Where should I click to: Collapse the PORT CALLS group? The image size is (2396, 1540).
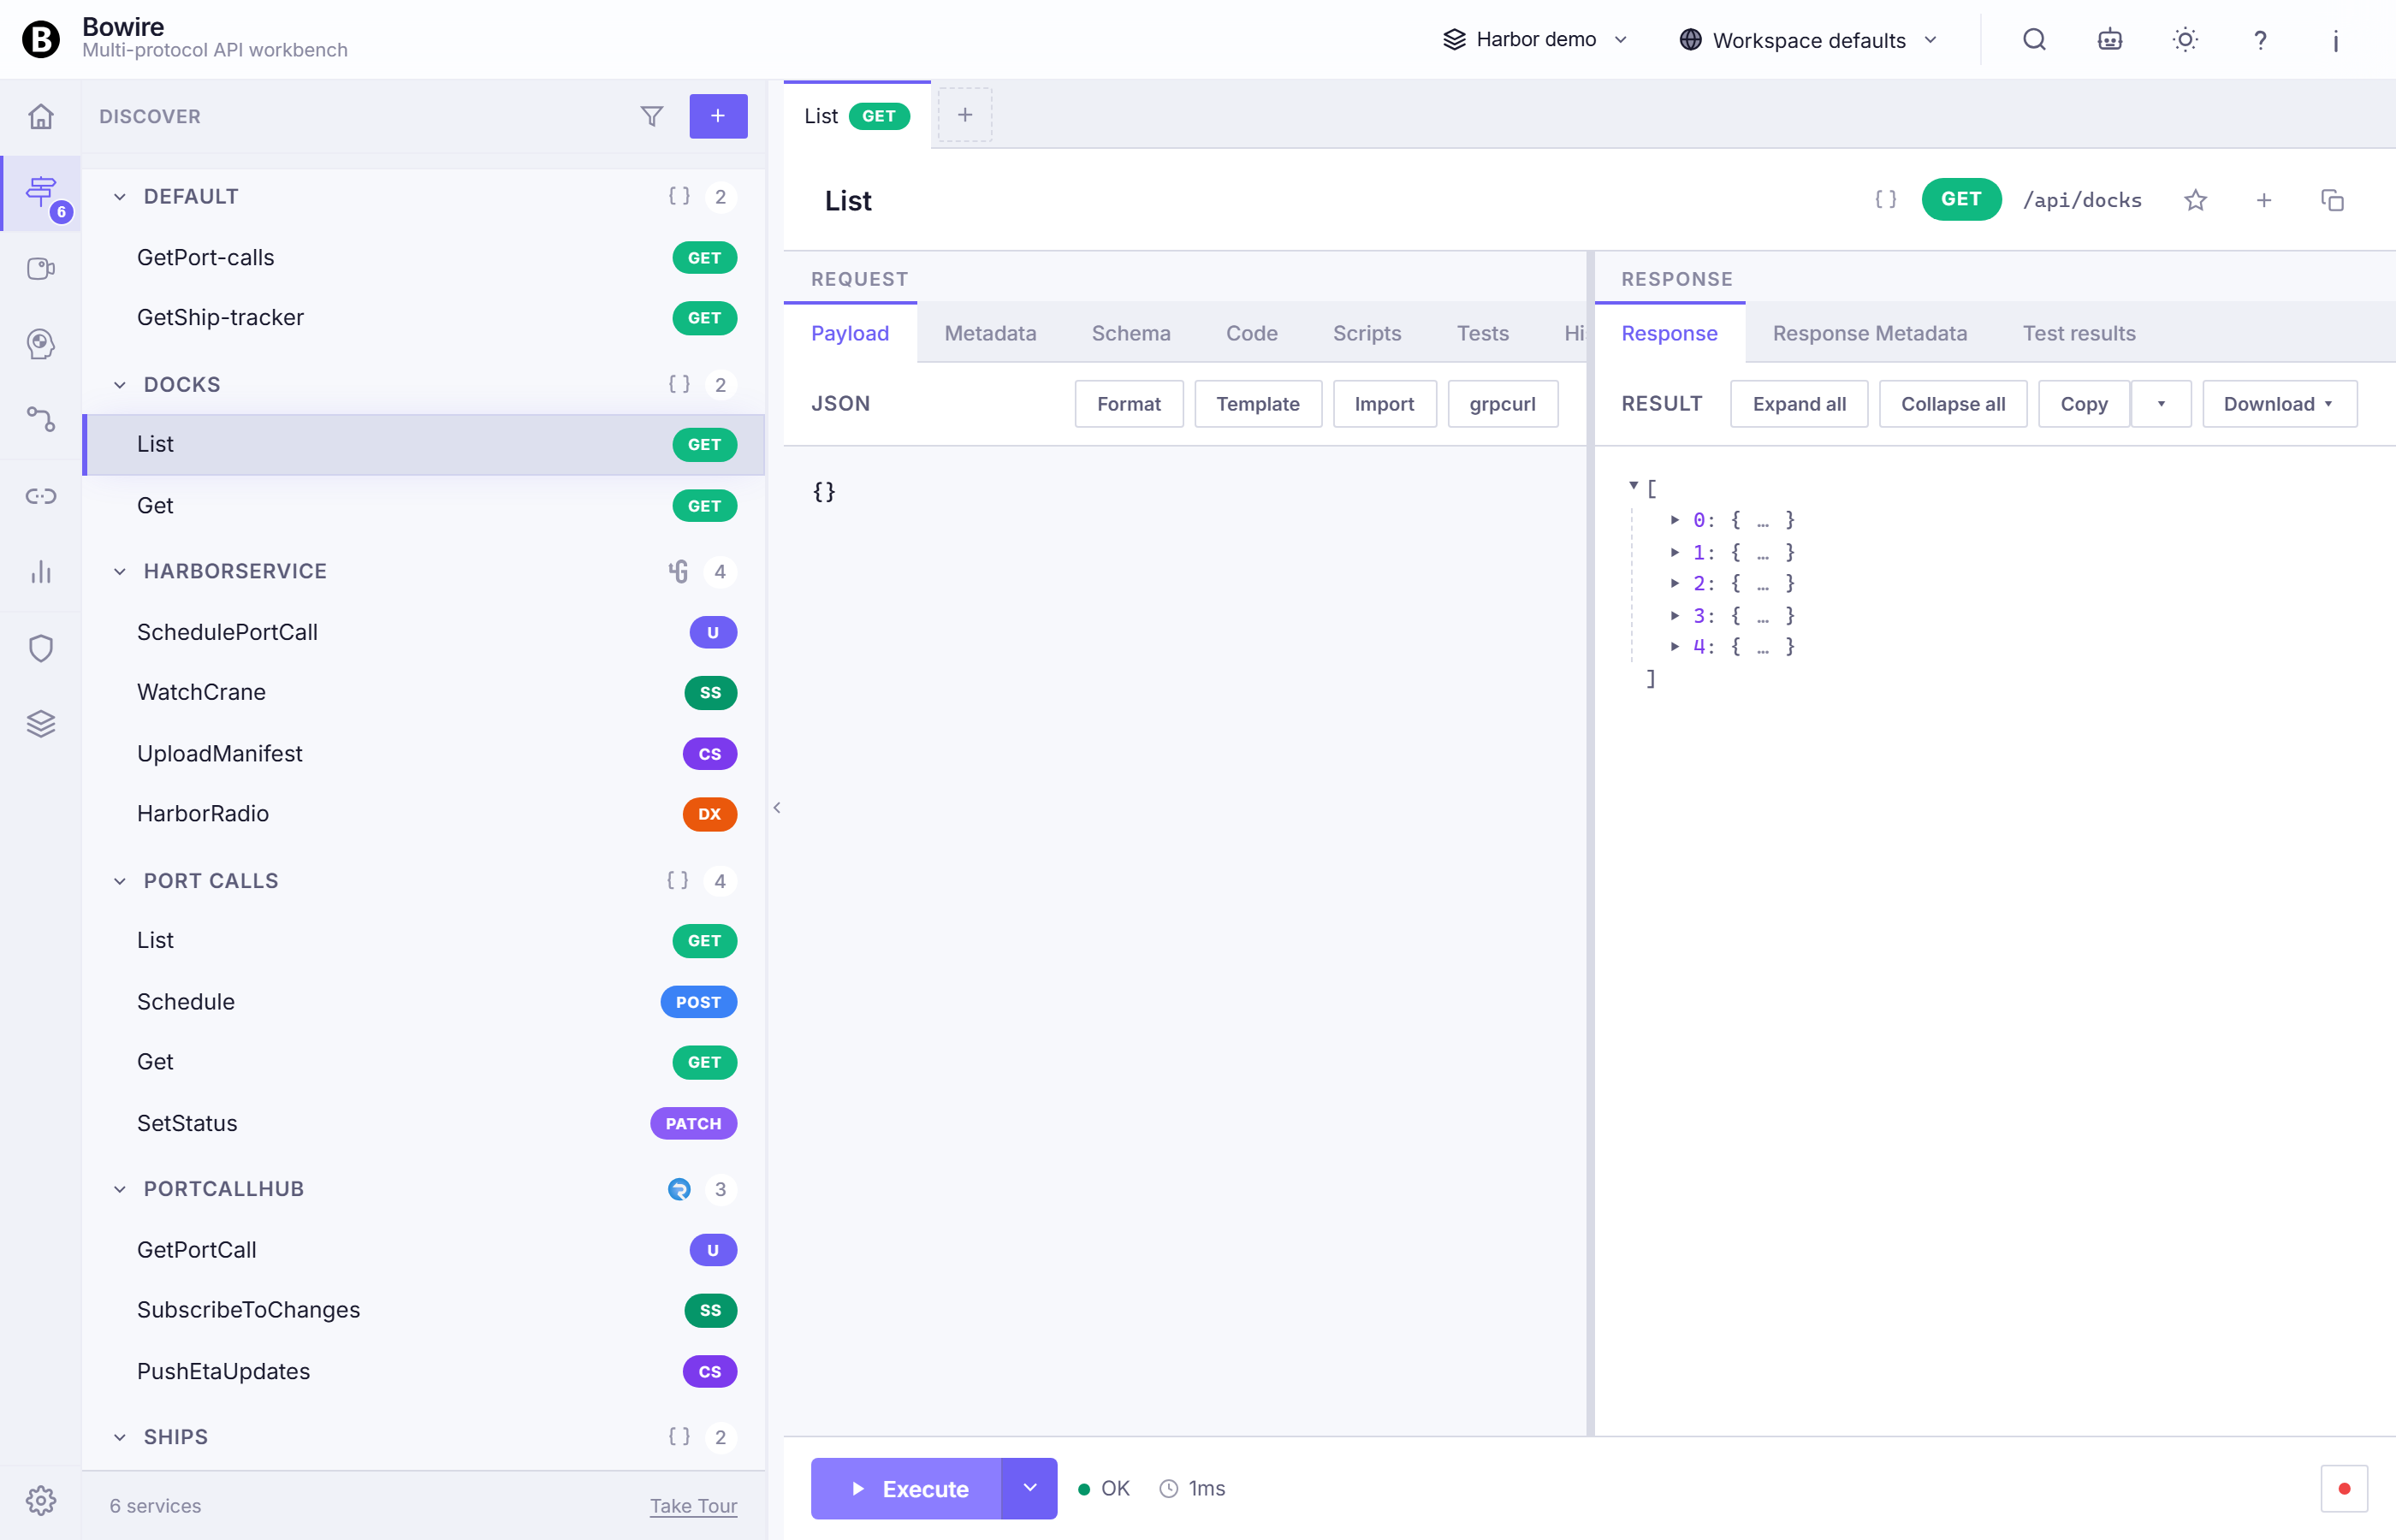[x=119, y=881]
